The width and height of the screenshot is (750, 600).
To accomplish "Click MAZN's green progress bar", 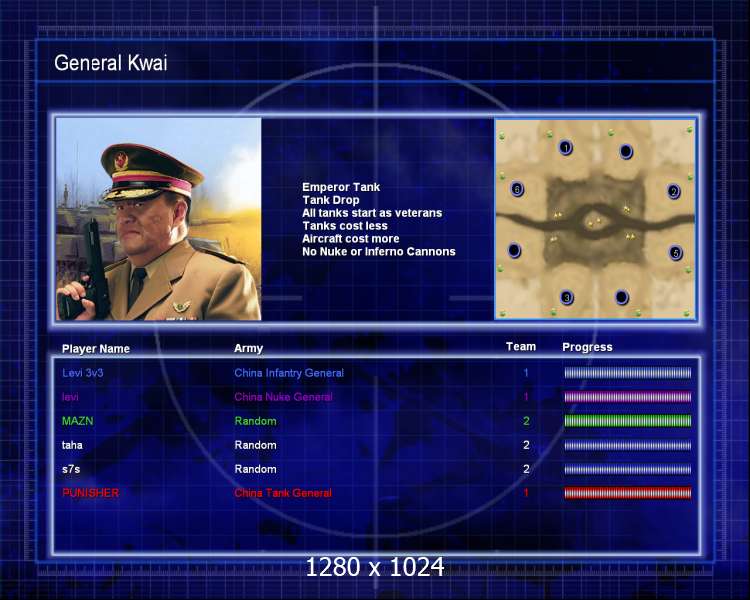I will click(628, 421).
